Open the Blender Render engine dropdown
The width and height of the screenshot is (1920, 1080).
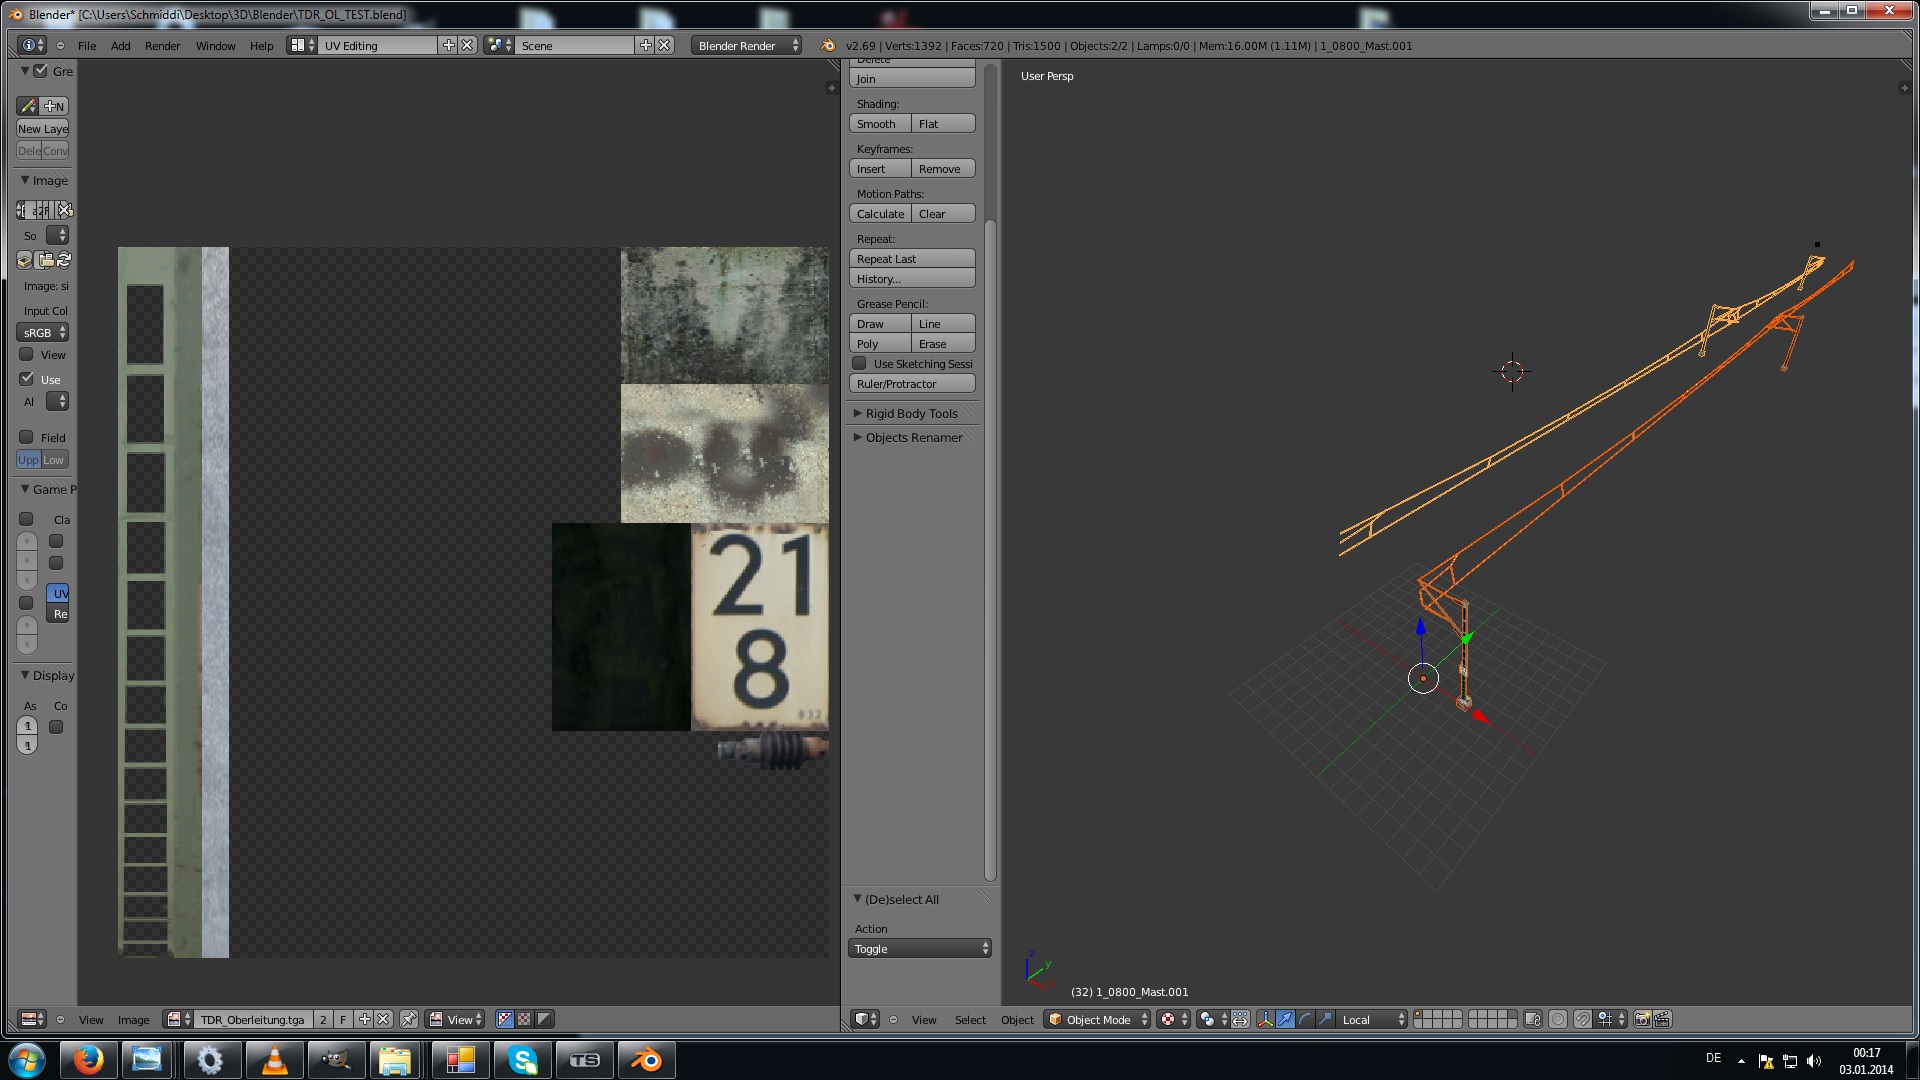746,45
